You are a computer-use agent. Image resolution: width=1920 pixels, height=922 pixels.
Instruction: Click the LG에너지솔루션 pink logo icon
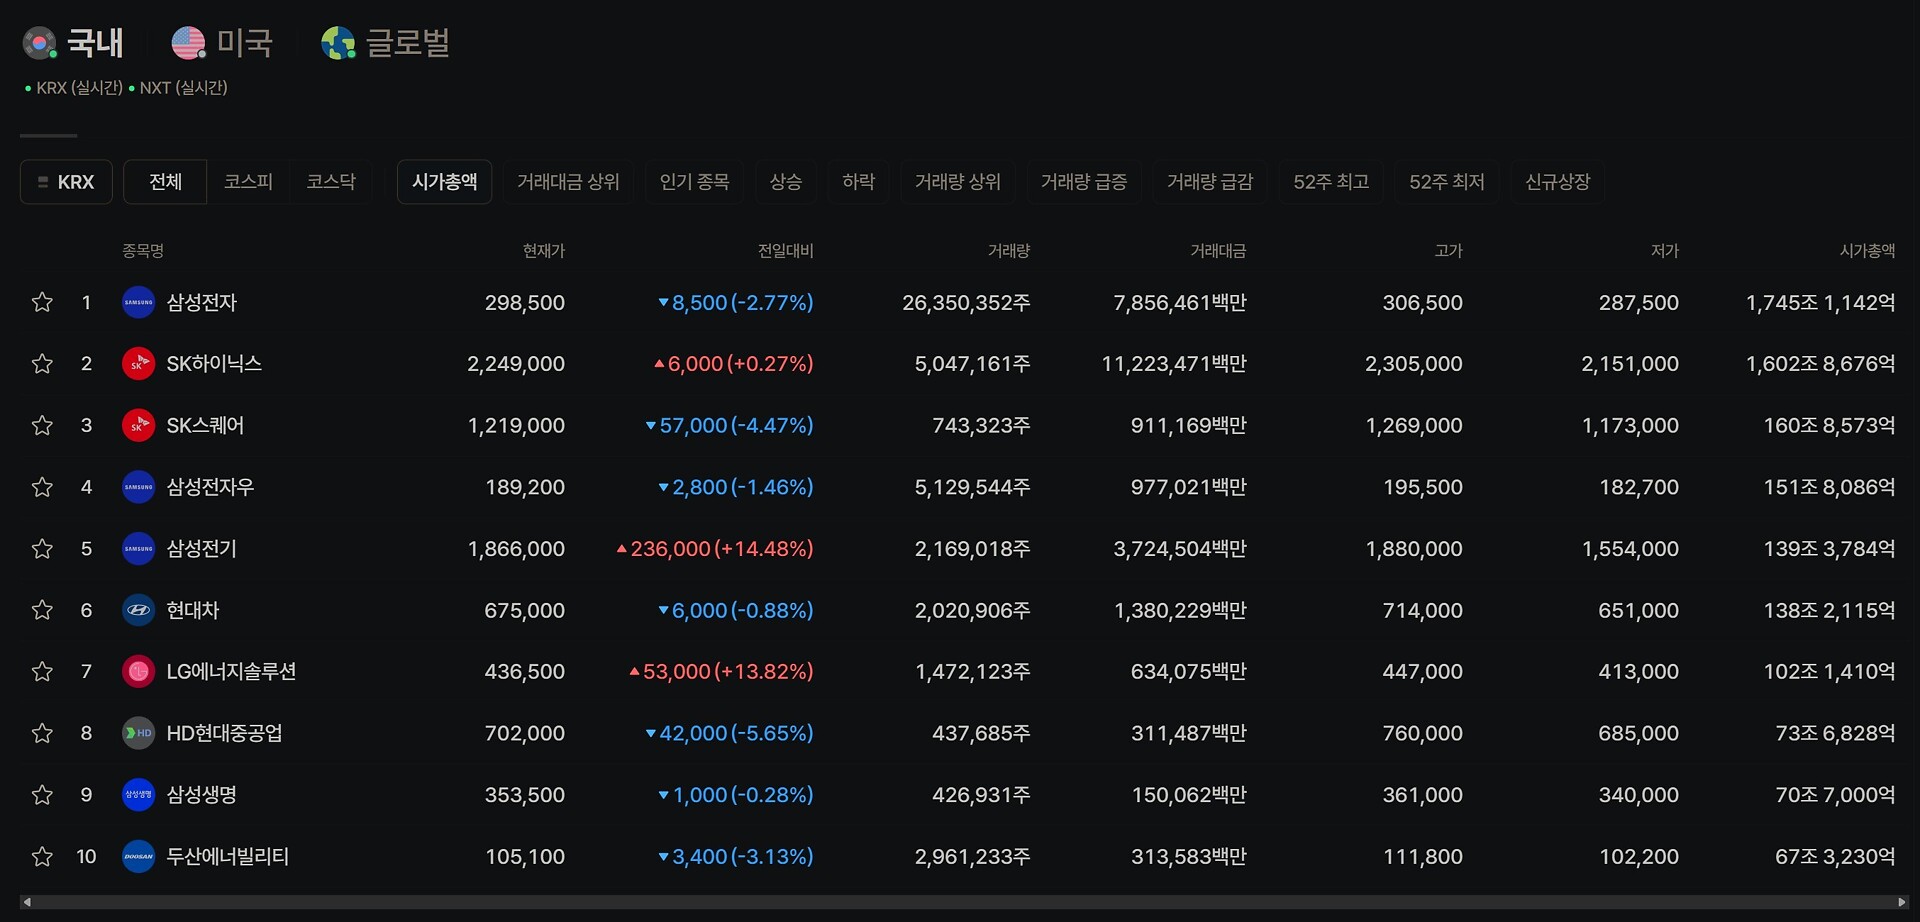(x=138, y=671)
